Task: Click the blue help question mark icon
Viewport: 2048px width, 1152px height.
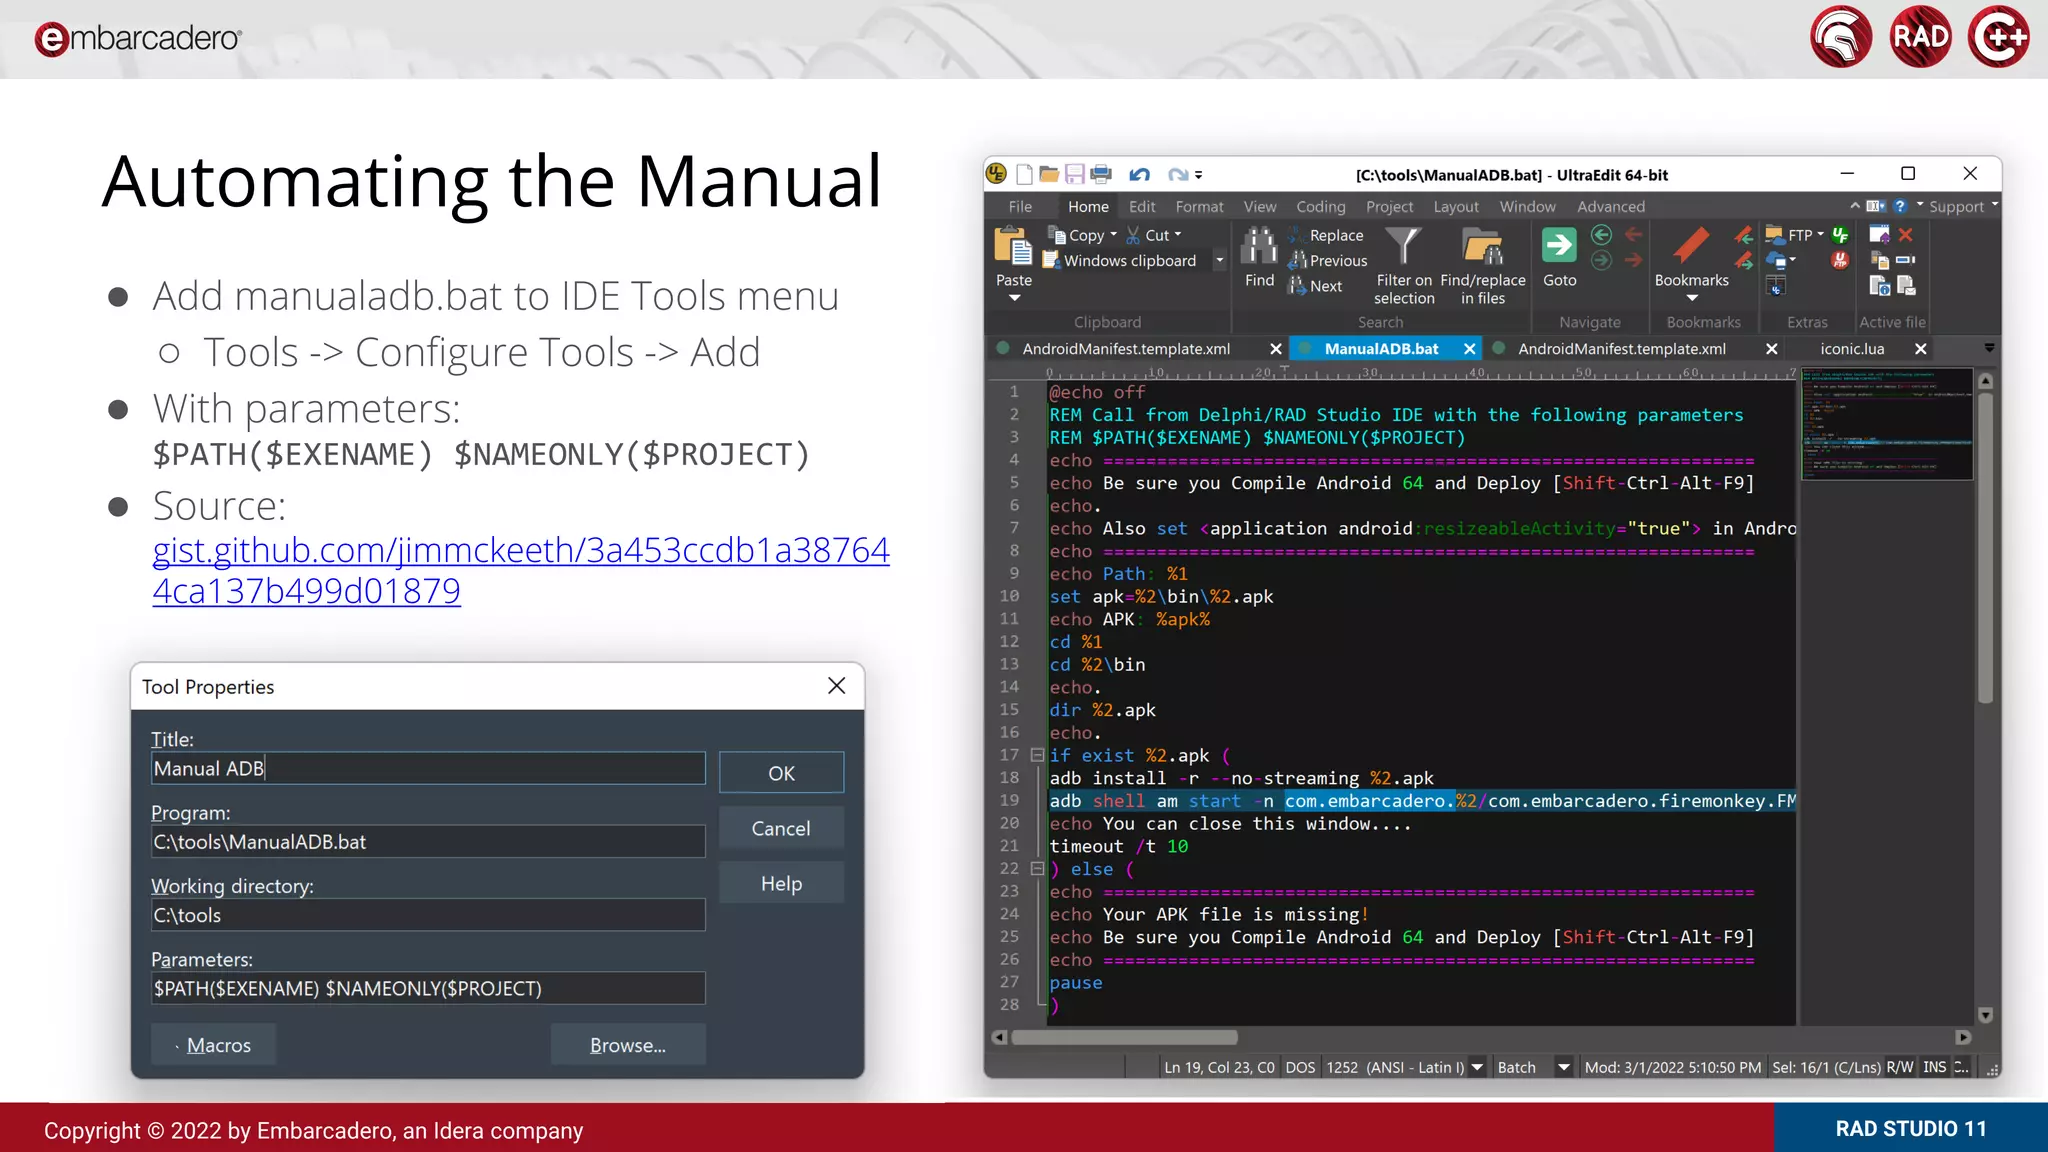Action: coord(1900,206)
